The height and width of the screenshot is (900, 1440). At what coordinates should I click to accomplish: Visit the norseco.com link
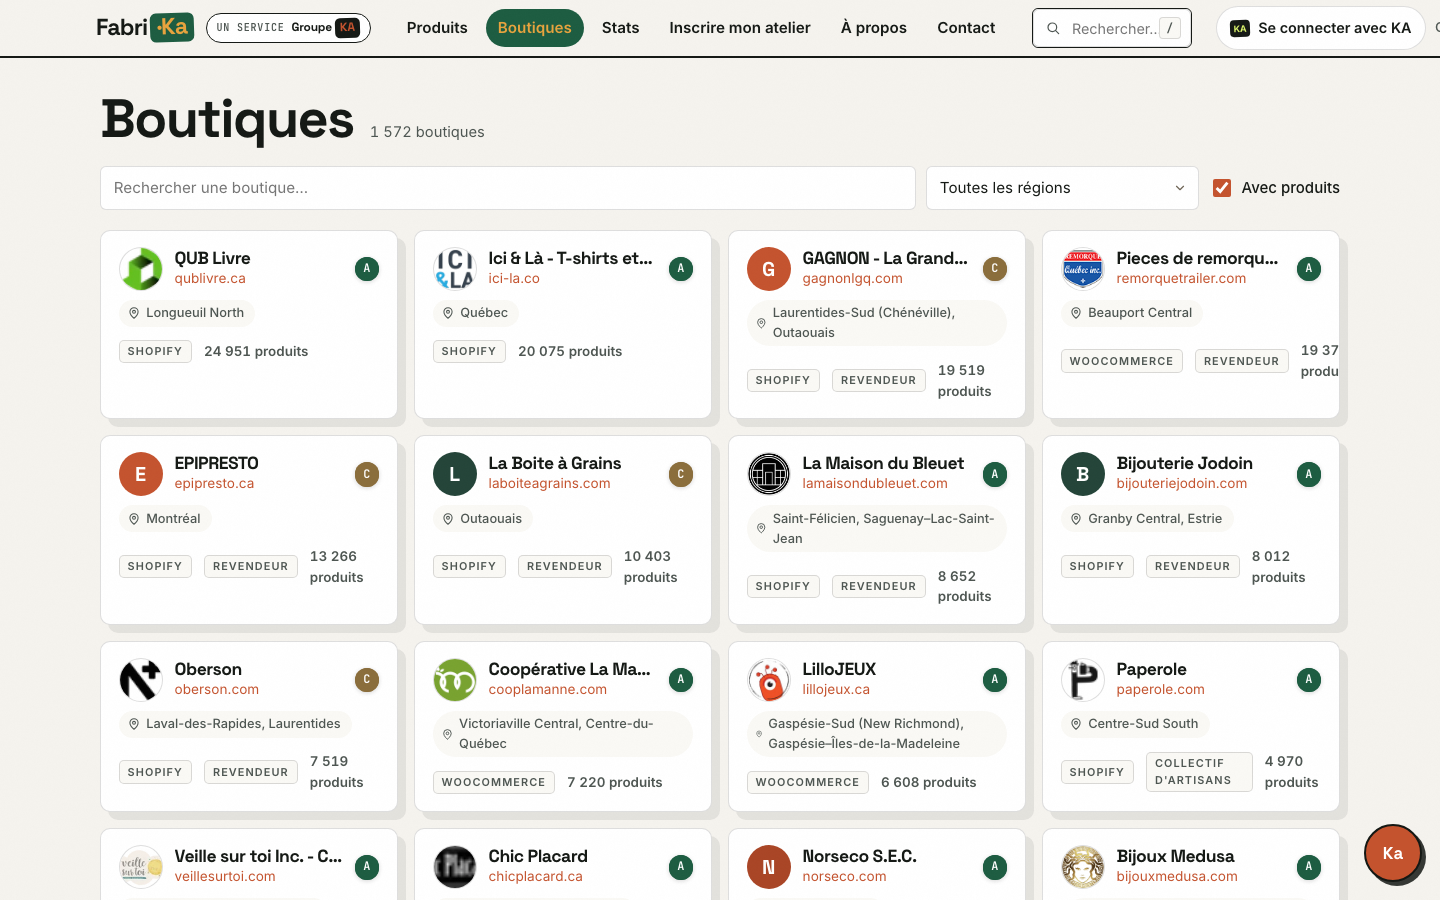point(845,877)
